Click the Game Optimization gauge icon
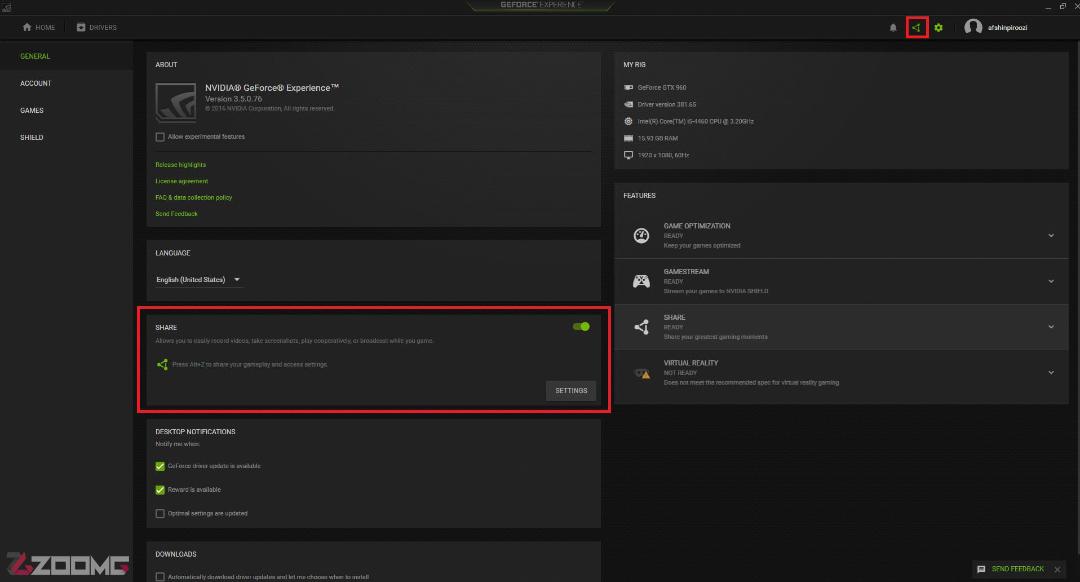This screenshot has width=1080, height=582. click(x=641, y=236)
